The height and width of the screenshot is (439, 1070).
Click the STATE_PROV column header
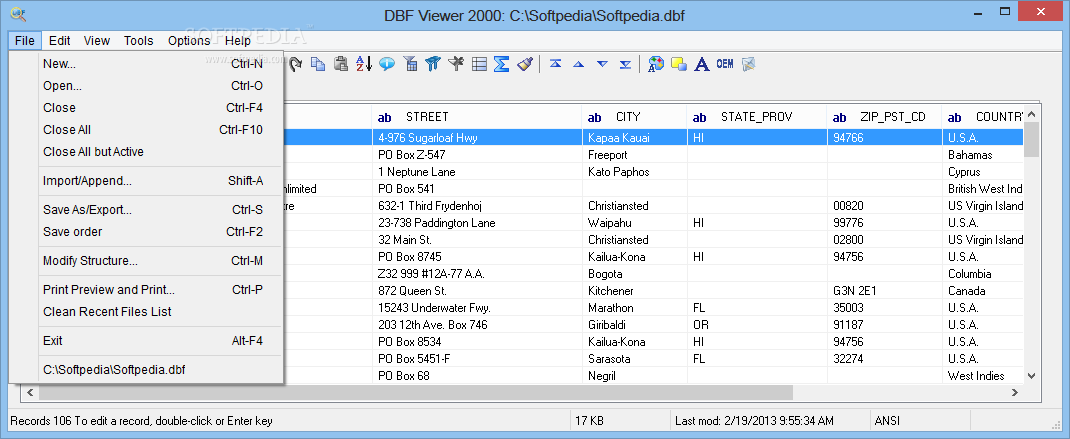757,117
